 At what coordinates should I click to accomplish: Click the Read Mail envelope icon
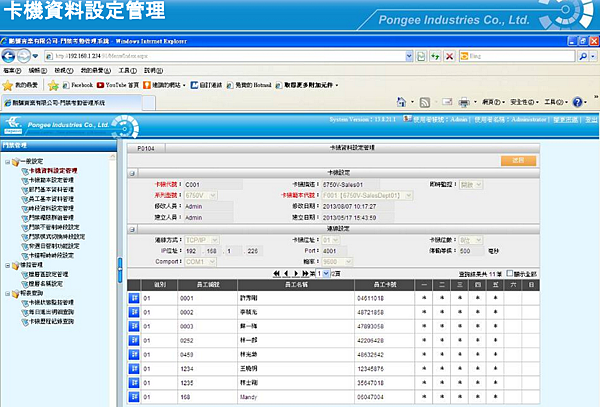[447, 102]
